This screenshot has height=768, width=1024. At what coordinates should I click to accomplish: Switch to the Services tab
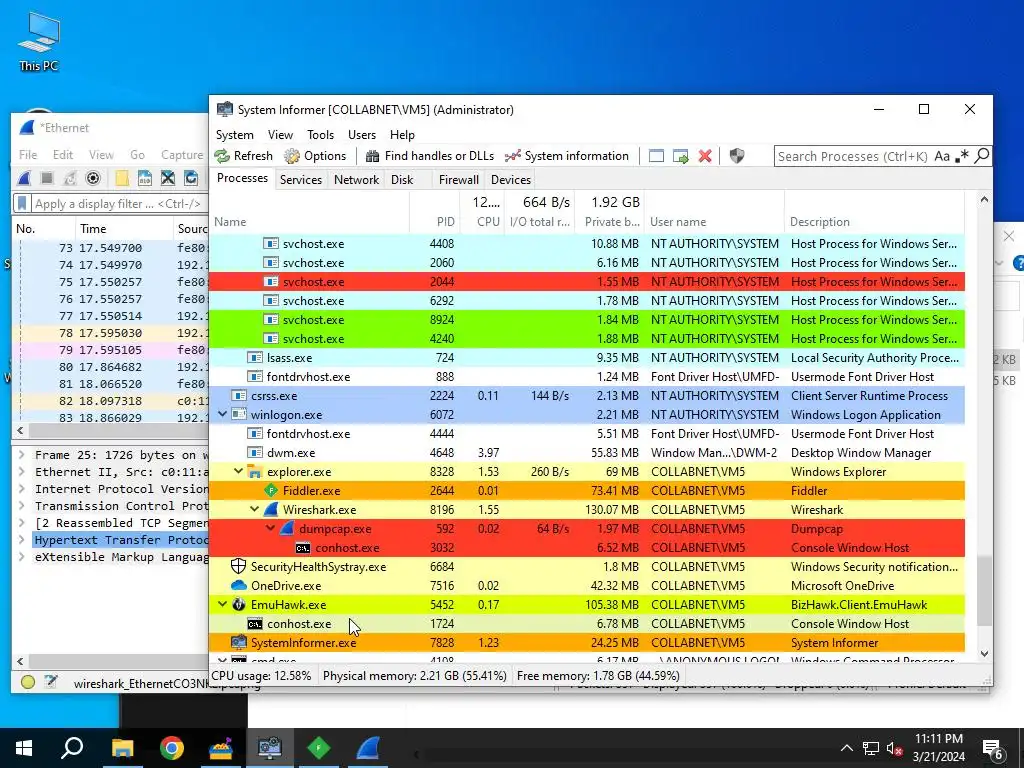tap(300, 180)
